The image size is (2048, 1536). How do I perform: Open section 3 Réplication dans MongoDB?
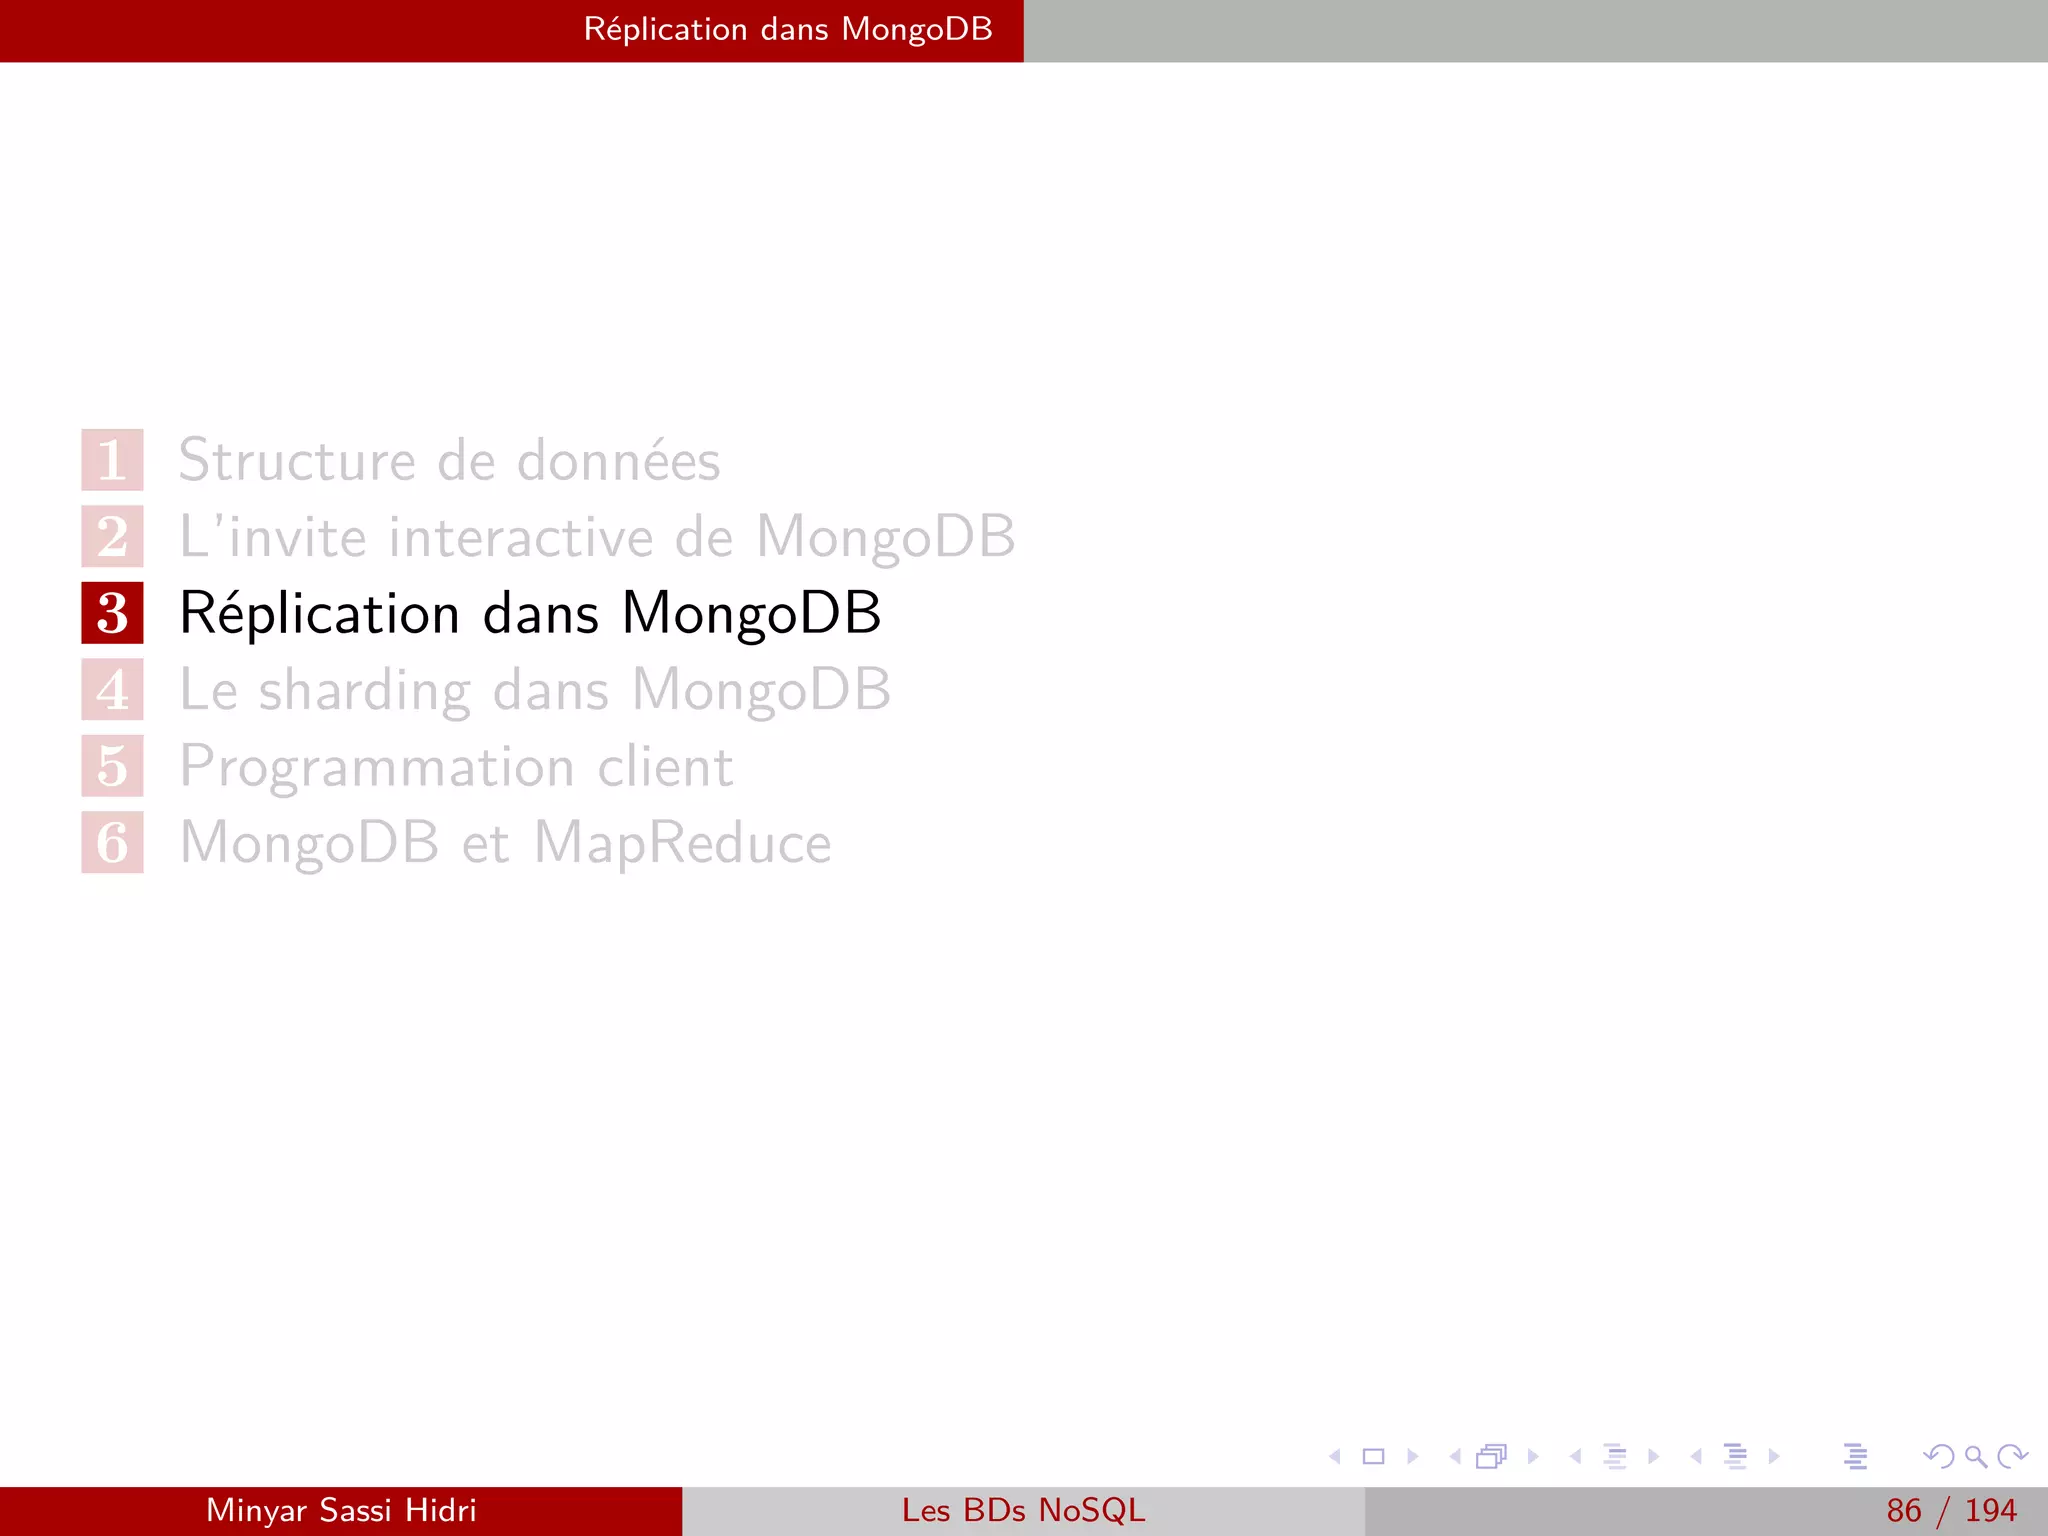(530, 614)
